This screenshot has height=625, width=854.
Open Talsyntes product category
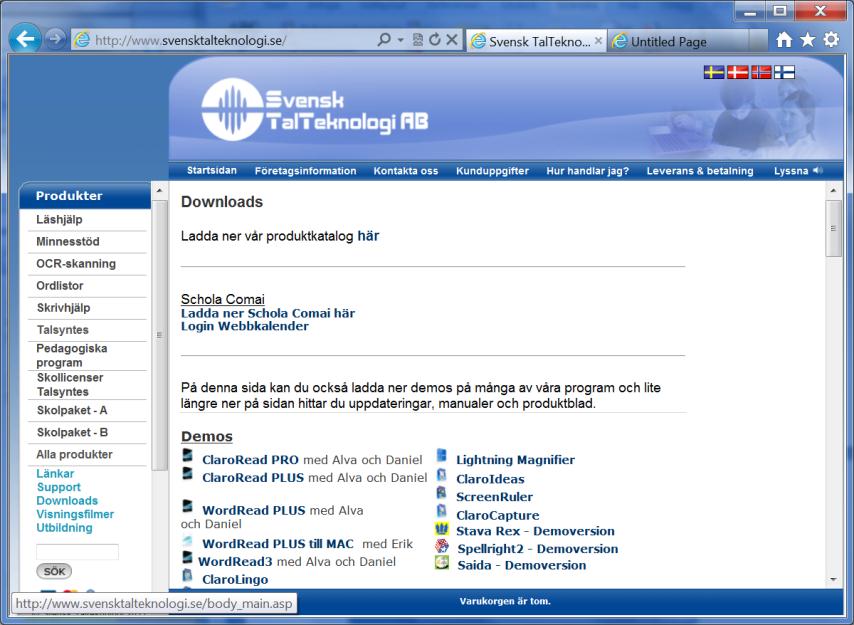pyautogui.click(x=63, y=330)
